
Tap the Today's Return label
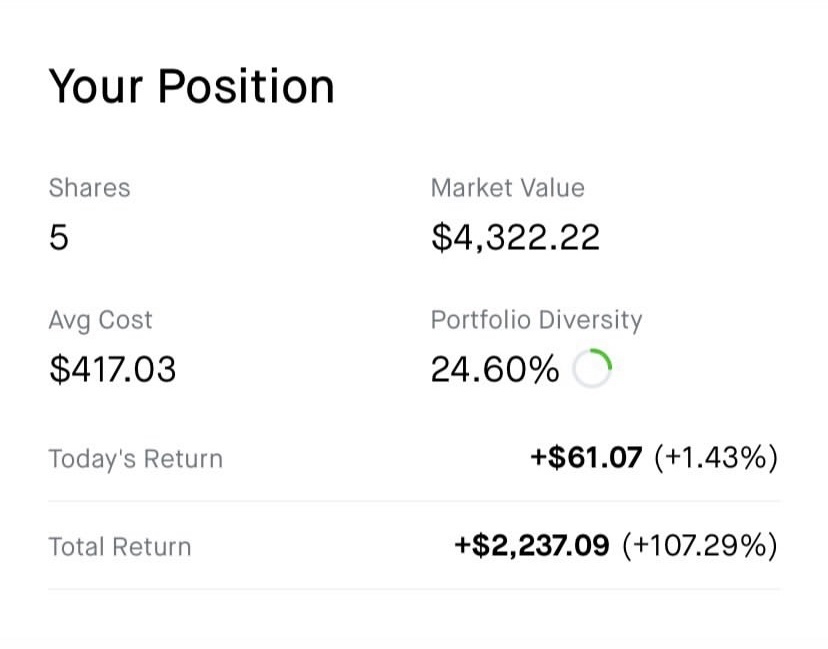tap(135, 460)
